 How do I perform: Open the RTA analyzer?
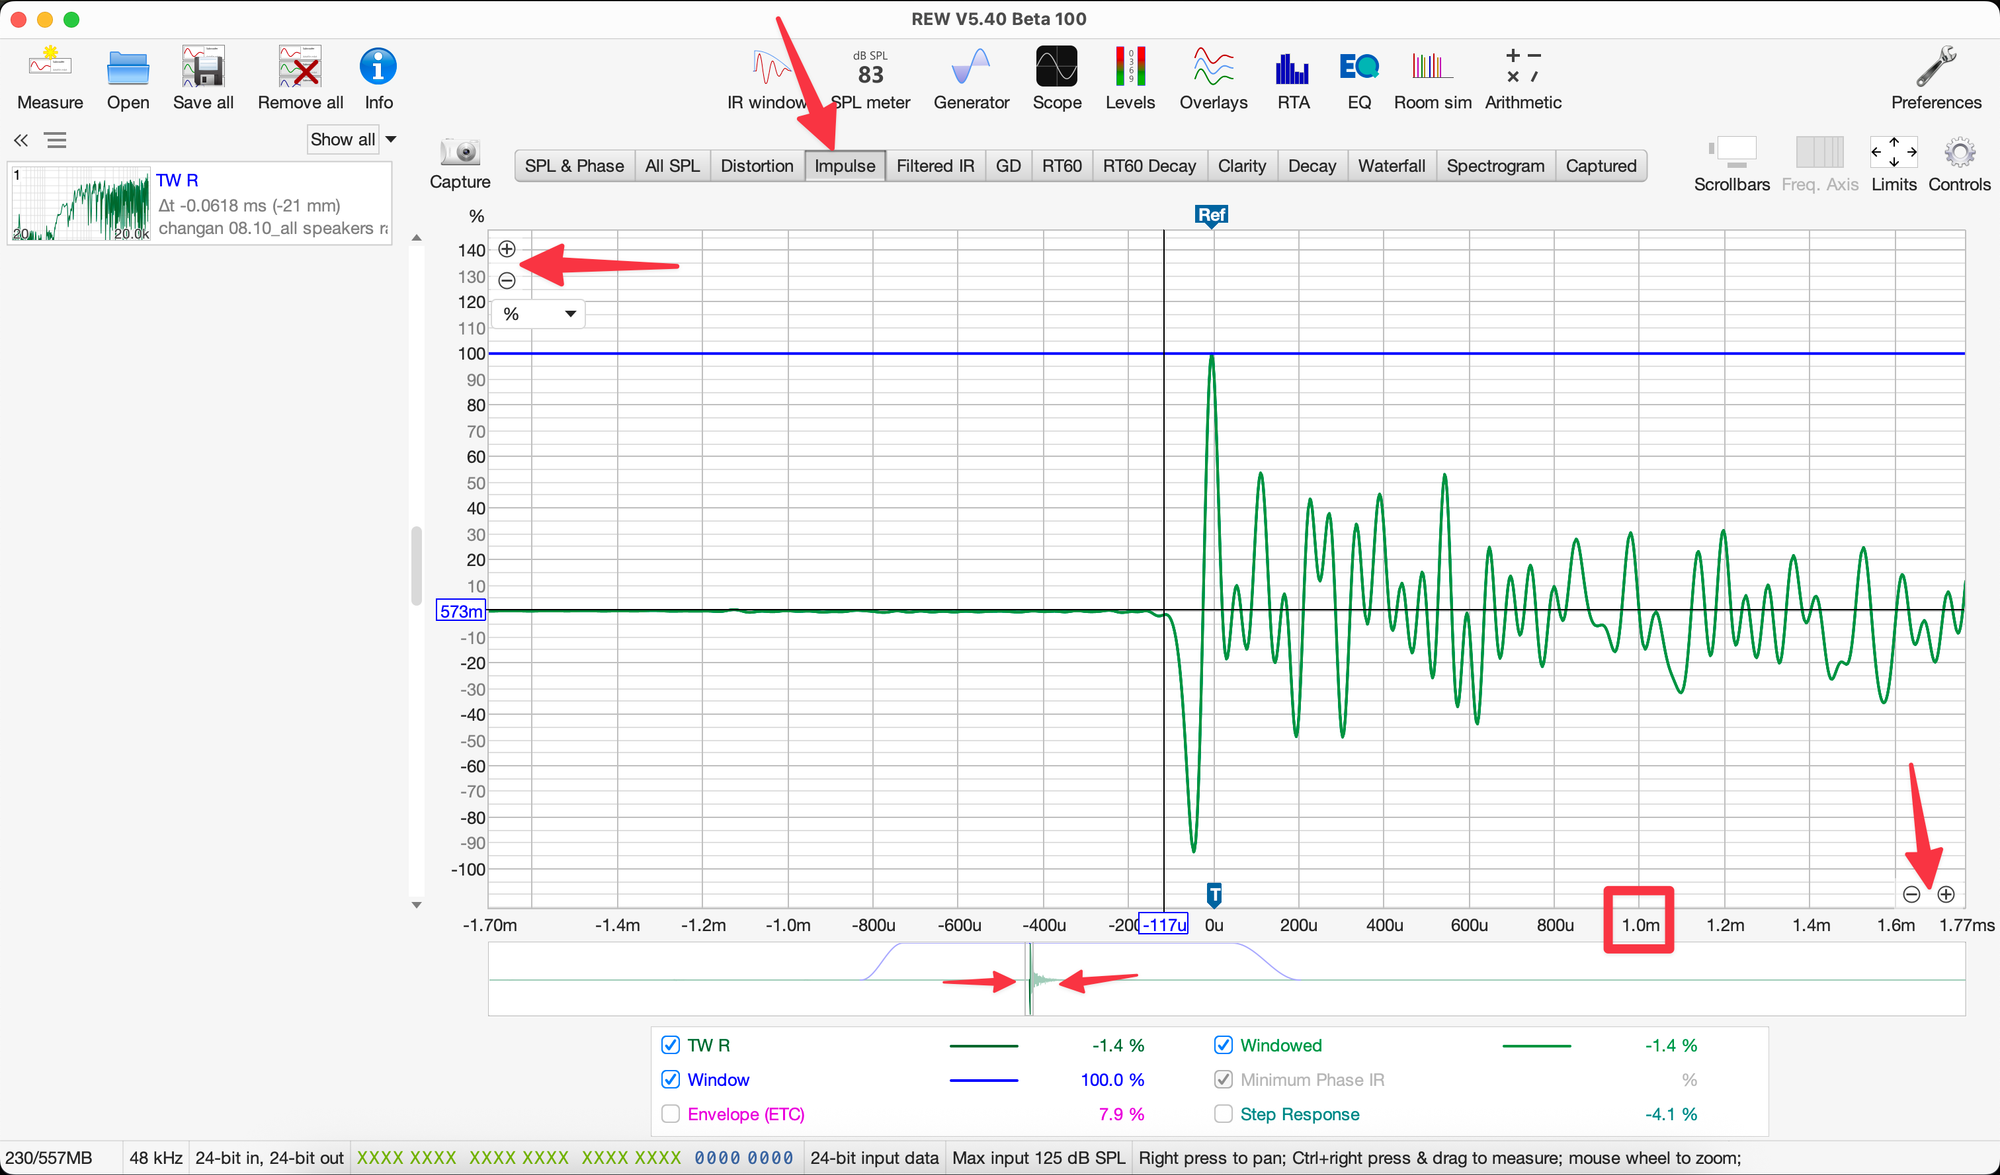tap(1292, 68)
